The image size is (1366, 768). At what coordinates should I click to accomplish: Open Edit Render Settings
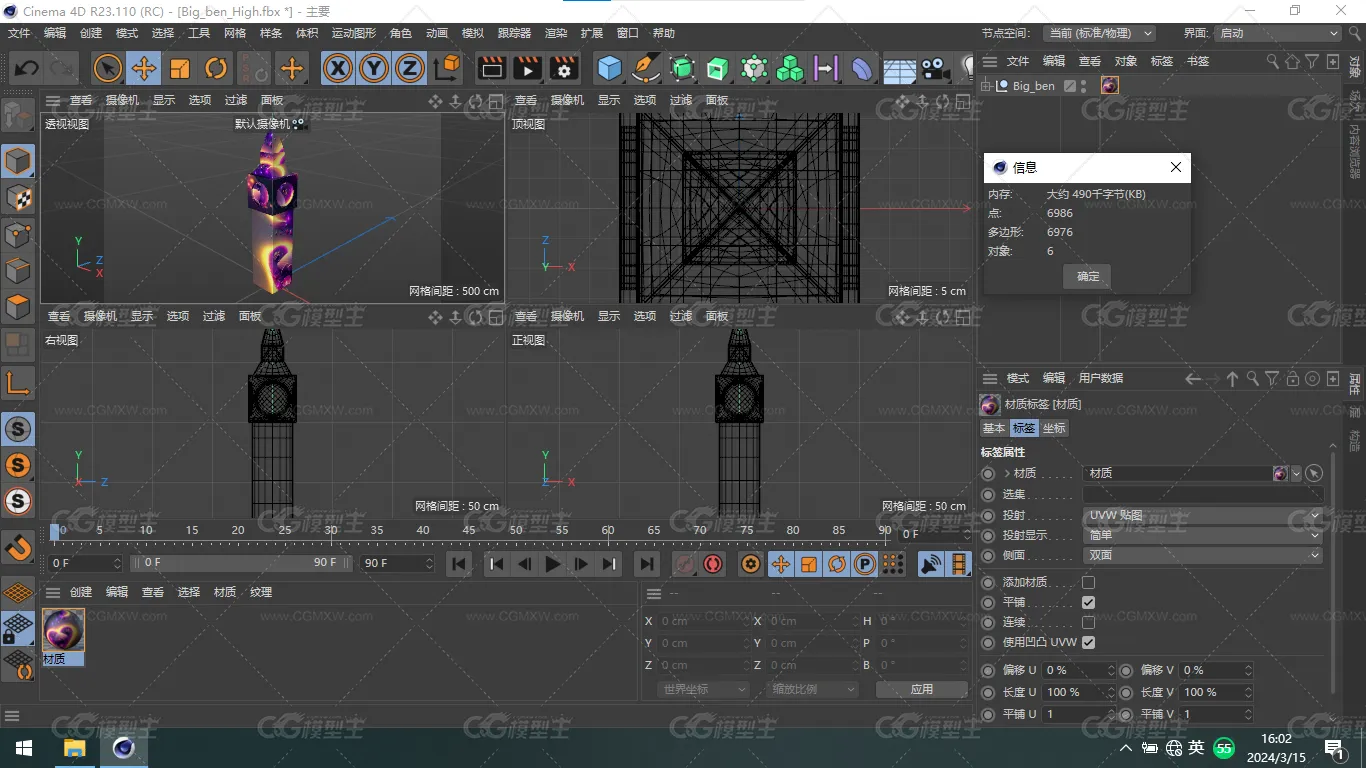[x=564, y=68]
